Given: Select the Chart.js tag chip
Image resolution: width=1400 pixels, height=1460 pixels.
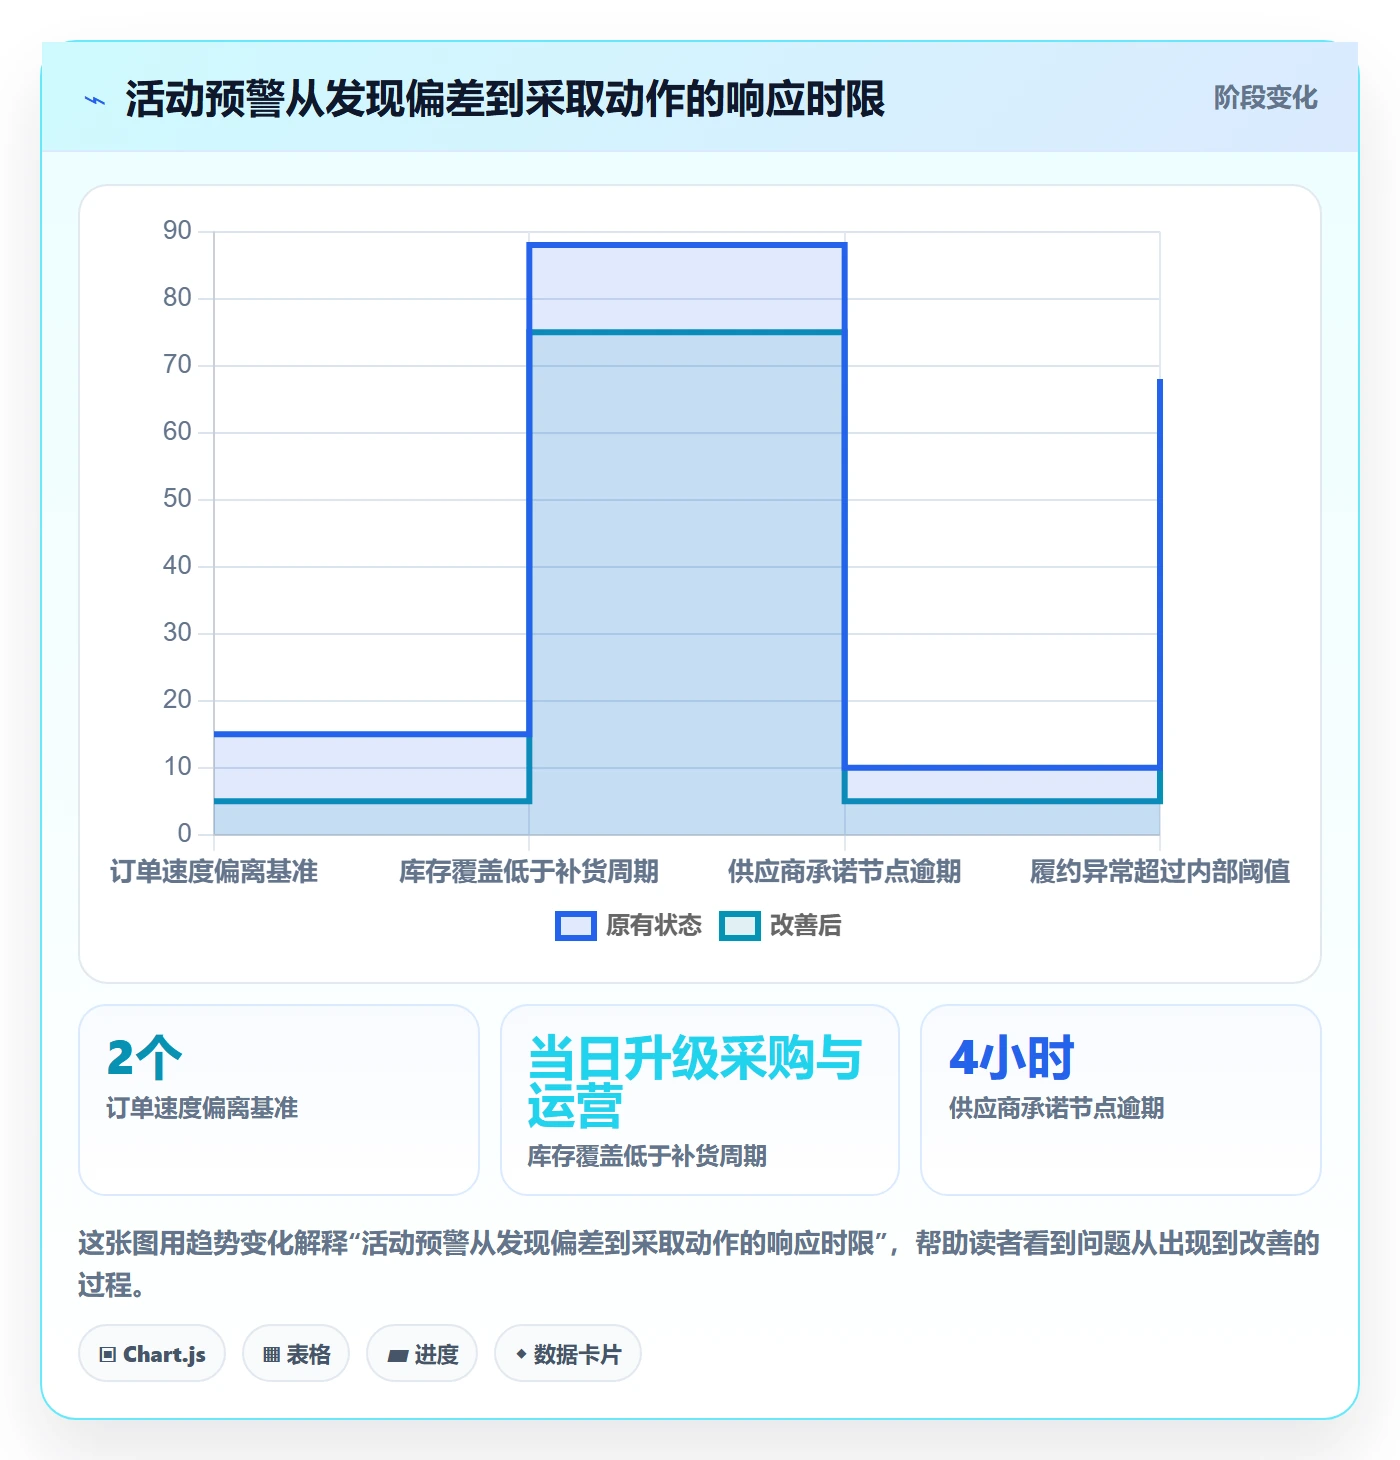Looking at the screenshot, I should coord(152,1354).
